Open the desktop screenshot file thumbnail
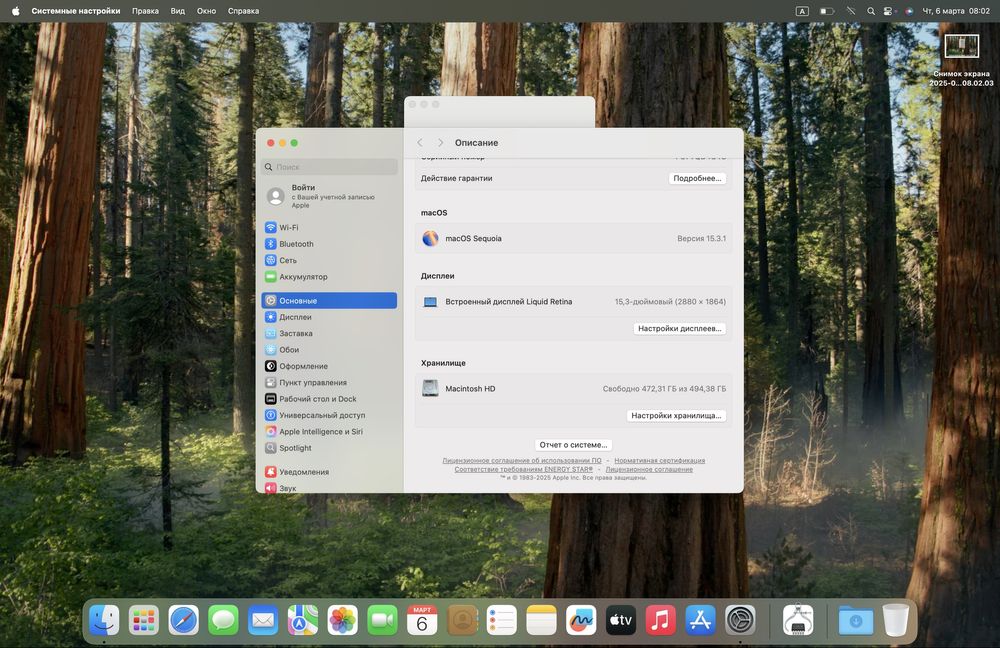The height and width of the screenshot is (648, 1000). click(x=961, y=47)
